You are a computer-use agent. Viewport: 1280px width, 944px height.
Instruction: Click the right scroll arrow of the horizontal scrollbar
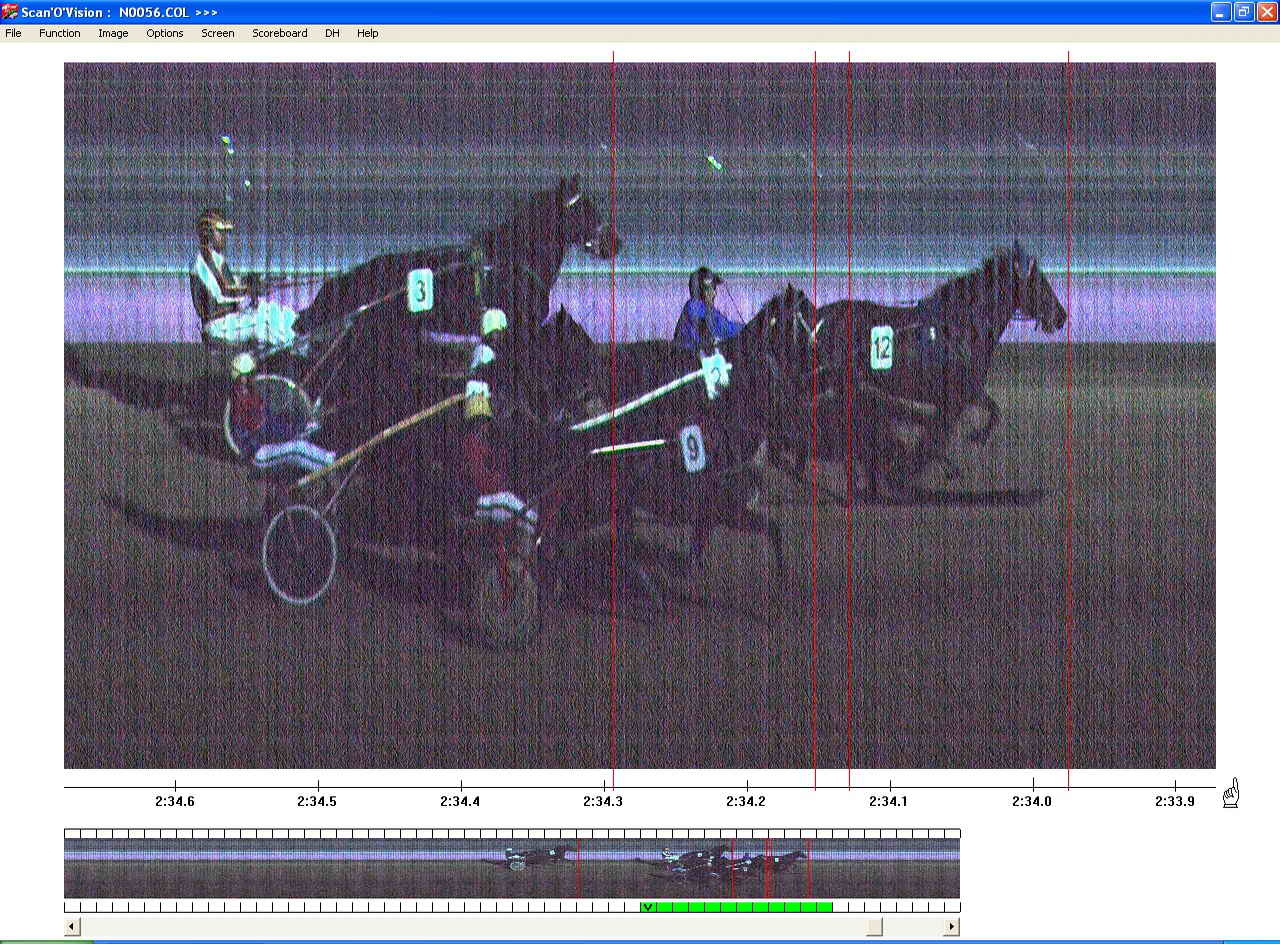point(951,927)
